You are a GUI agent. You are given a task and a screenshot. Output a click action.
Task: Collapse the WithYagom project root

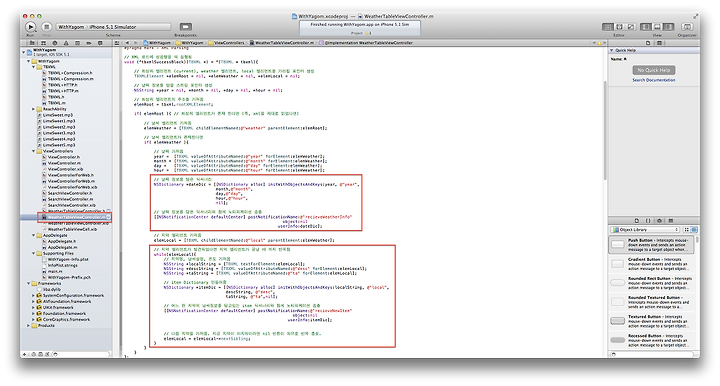click(23, 52)
